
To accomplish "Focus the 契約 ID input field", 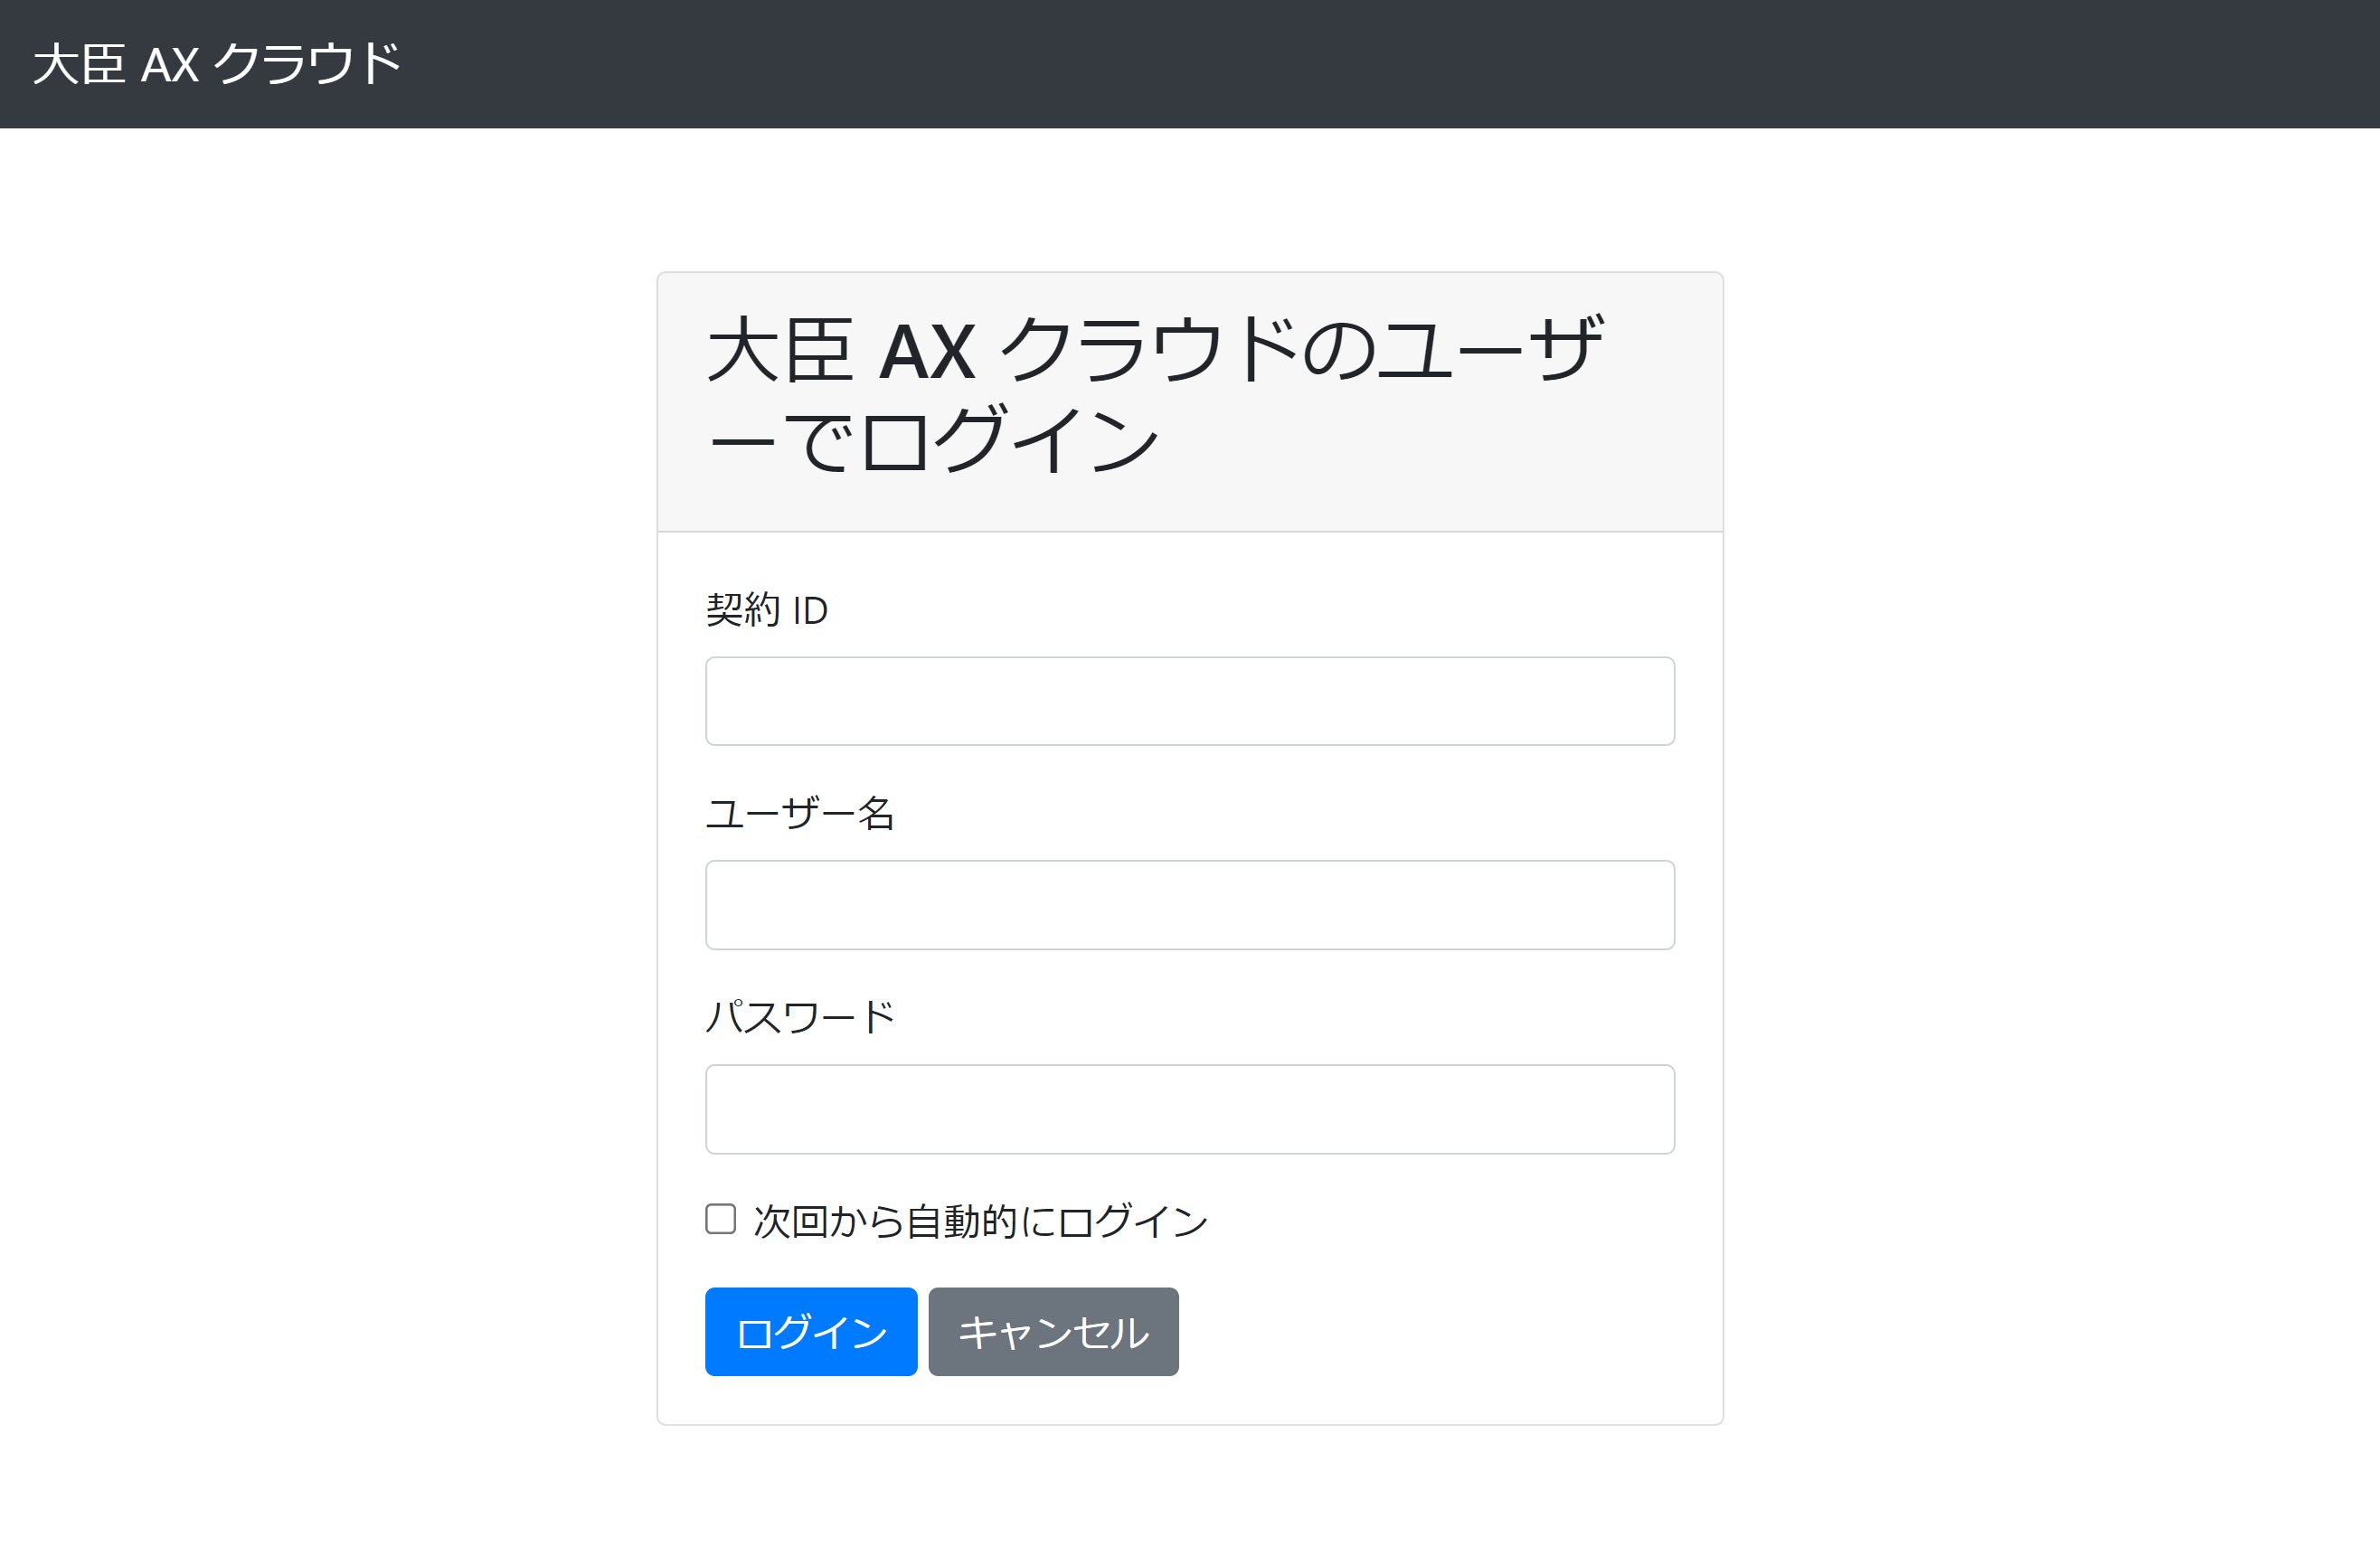I will pyautogui.click(x=1189, y=701).
